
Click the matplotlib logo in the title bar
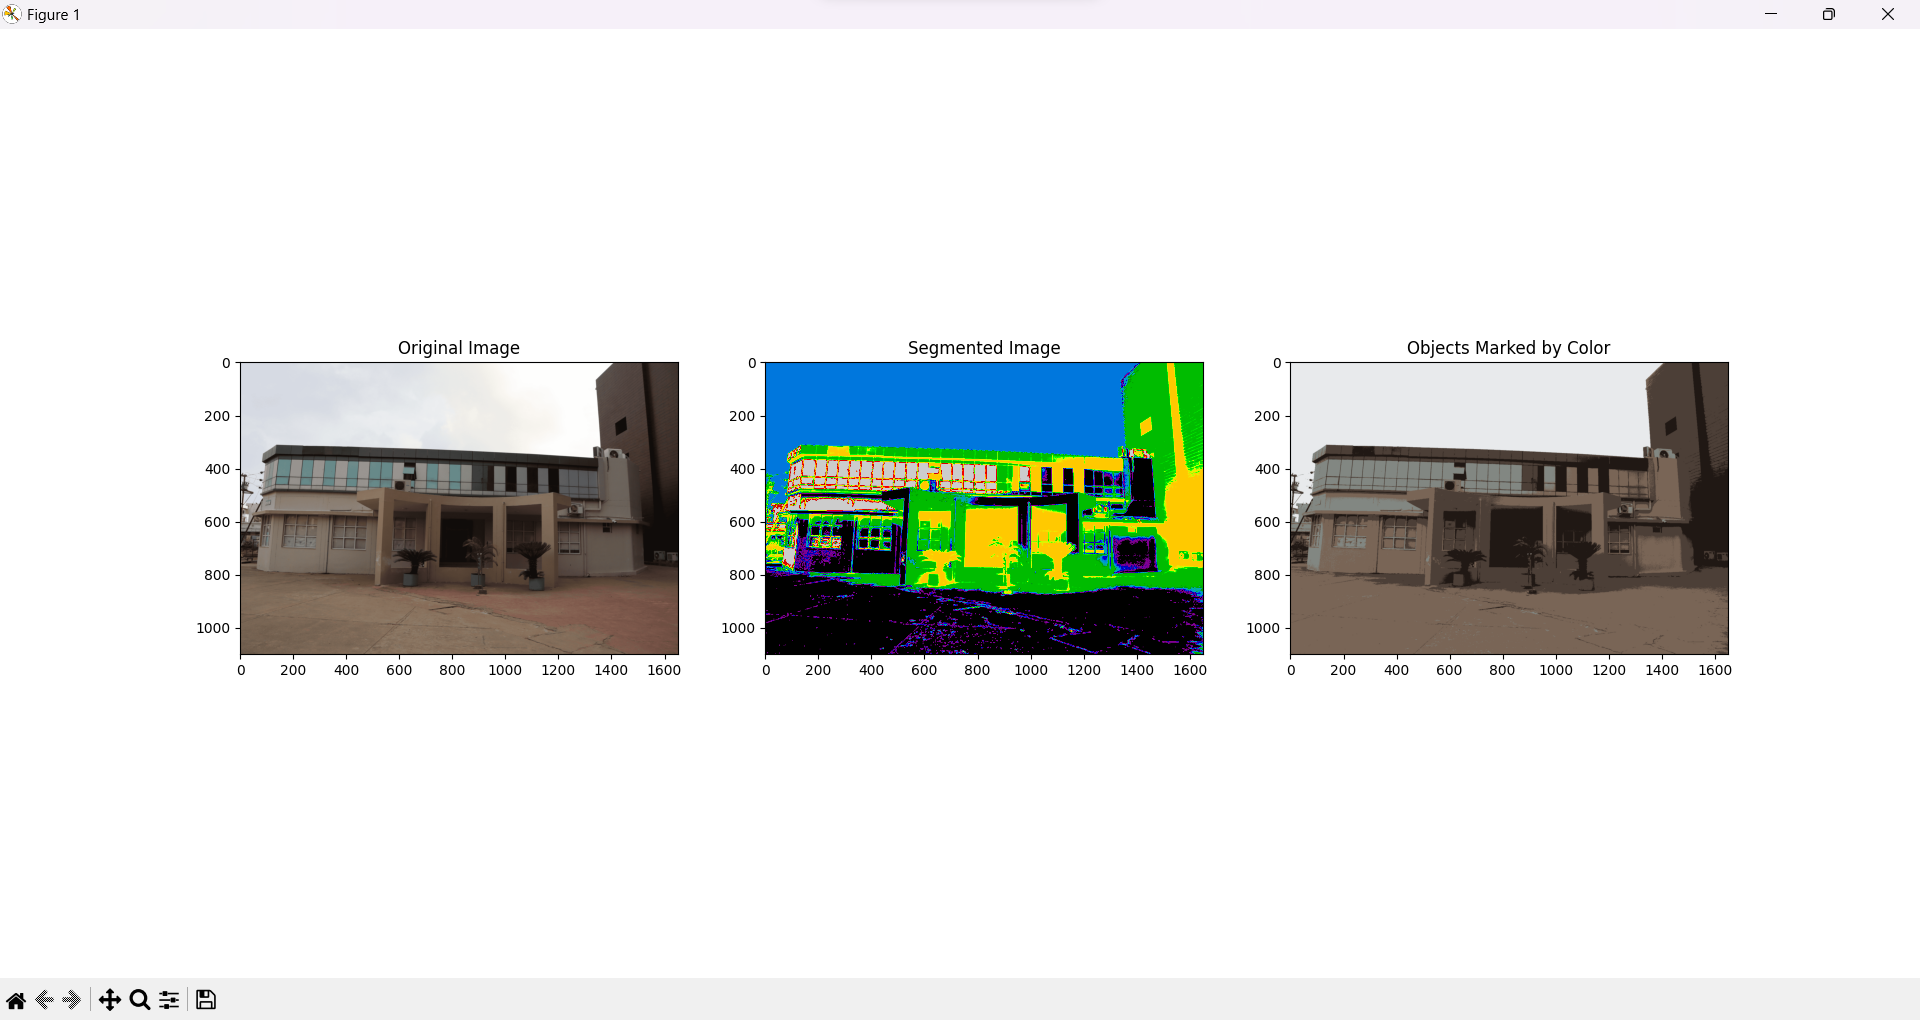pos(13,14)
